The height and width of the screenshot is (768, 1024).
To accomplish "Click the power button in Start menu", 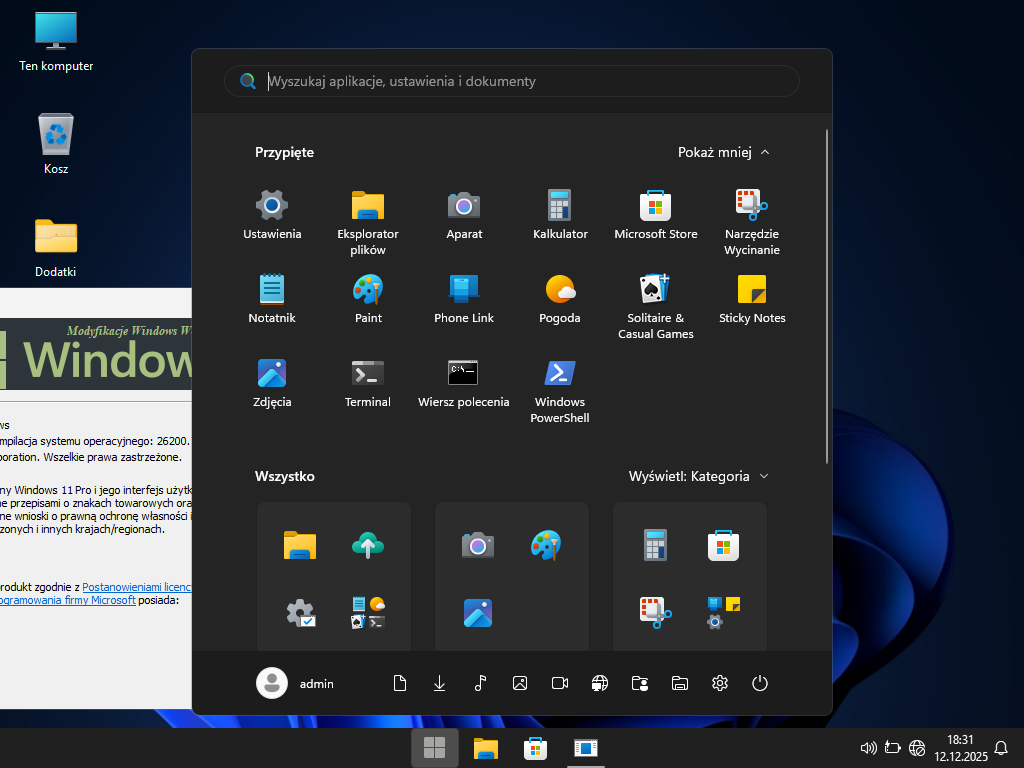I will (760, 683).
